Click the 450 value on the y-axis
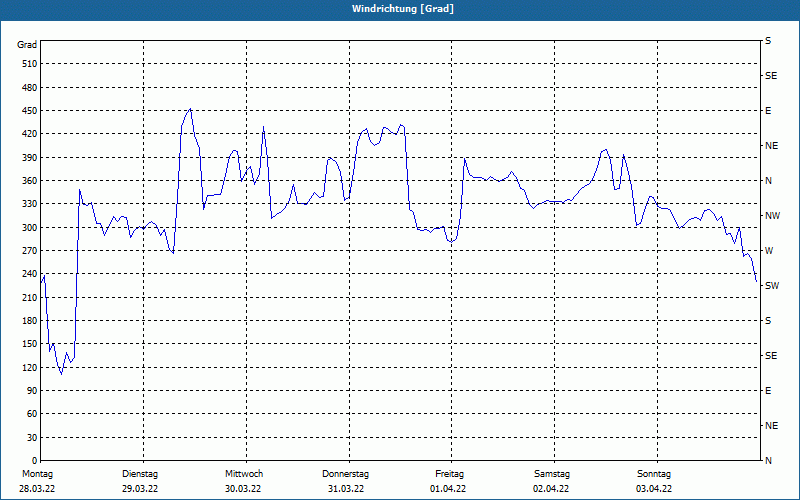Screen dimensions: 800x500 (x=29, y=111)
